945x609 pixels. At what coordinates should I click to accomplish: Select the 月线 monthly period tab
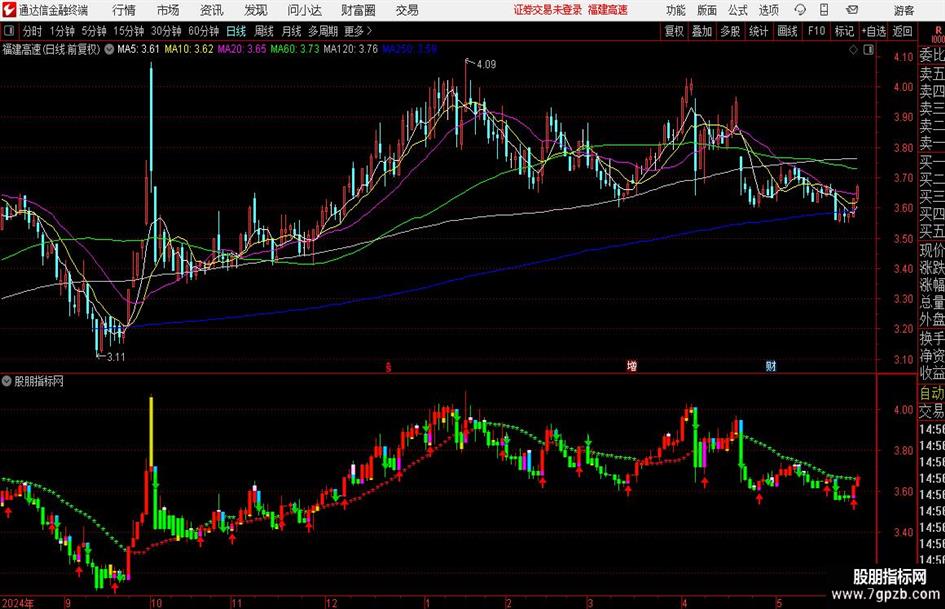[291, 31]
